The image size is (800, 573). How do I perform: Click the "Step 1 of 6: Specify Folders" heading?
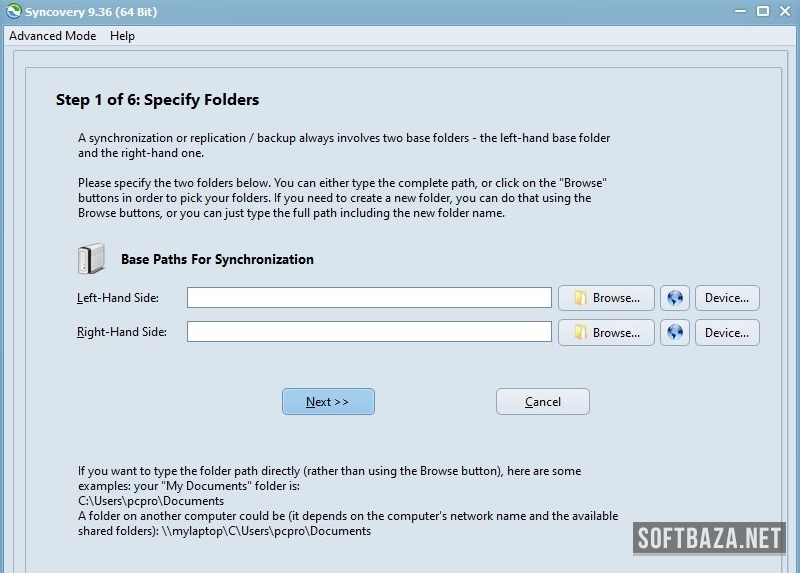click(x=158, y=100)
